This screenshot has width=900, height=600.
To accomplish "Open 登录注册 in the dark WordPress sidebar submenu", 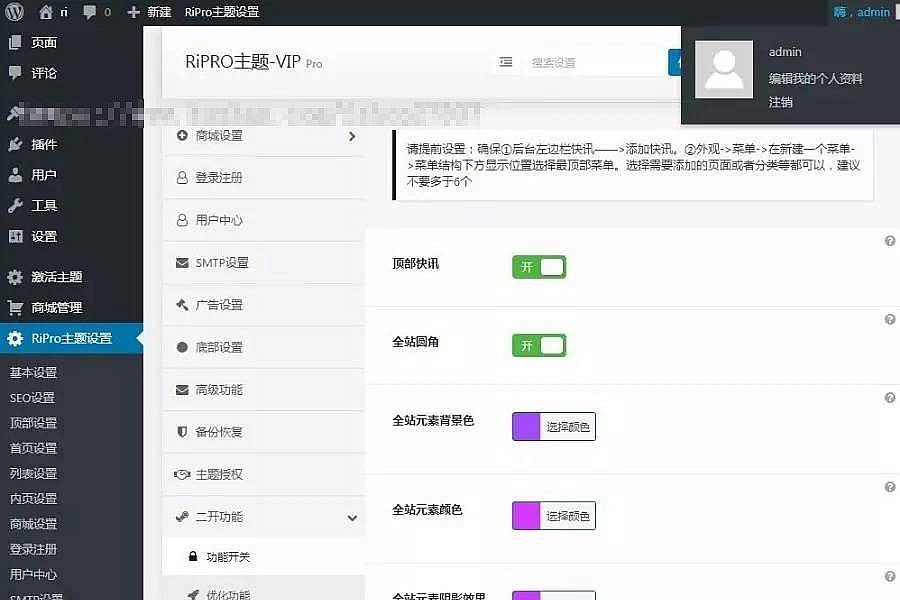I will (x=33, y=549).
